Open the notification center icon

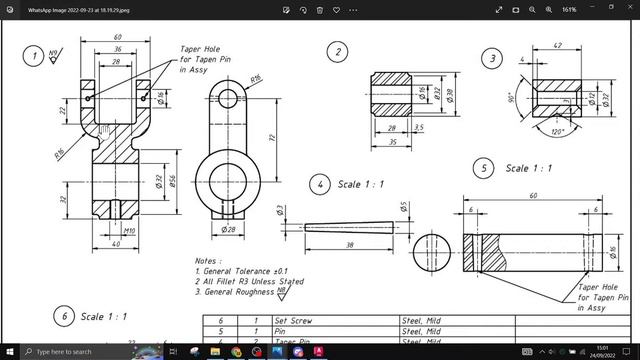(627, 351)
